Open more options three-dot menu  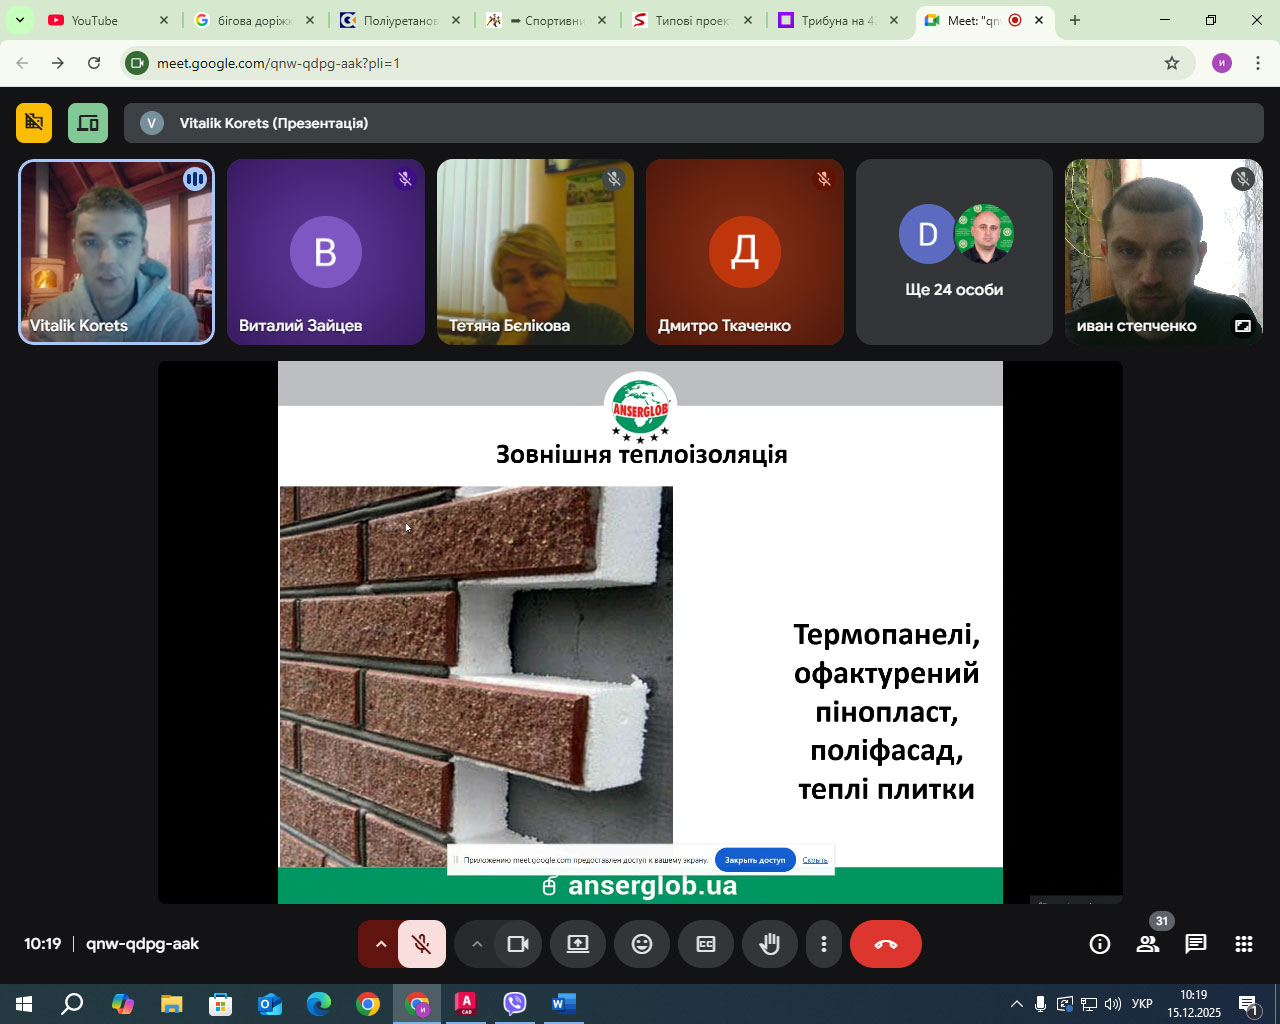pos(824,944)
